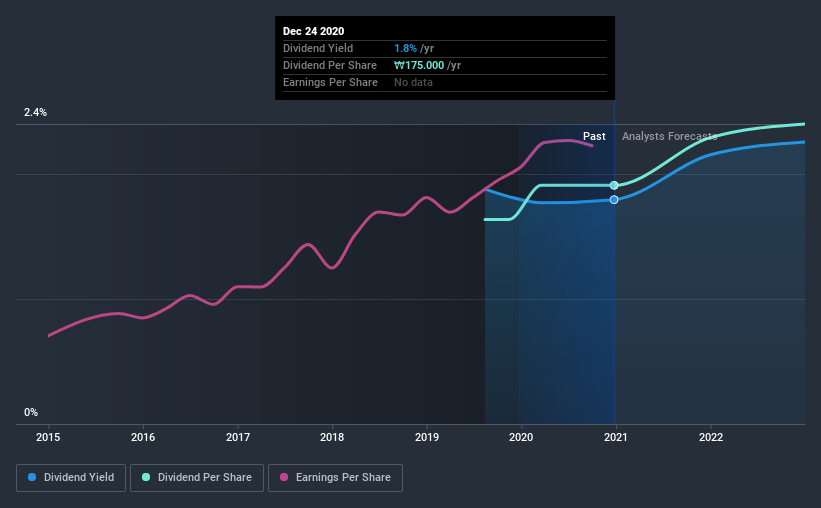Select the 2018 x-axis label
The image size is (821, 508).
pos(332,437)
